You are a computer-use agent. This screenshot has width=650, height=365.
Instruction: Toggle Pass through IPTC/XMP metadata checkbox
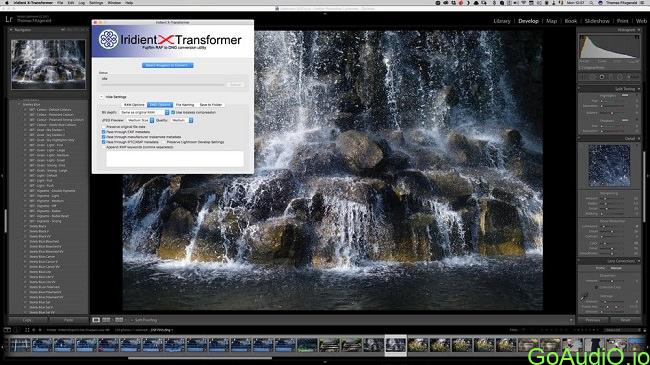pos(104,142)
